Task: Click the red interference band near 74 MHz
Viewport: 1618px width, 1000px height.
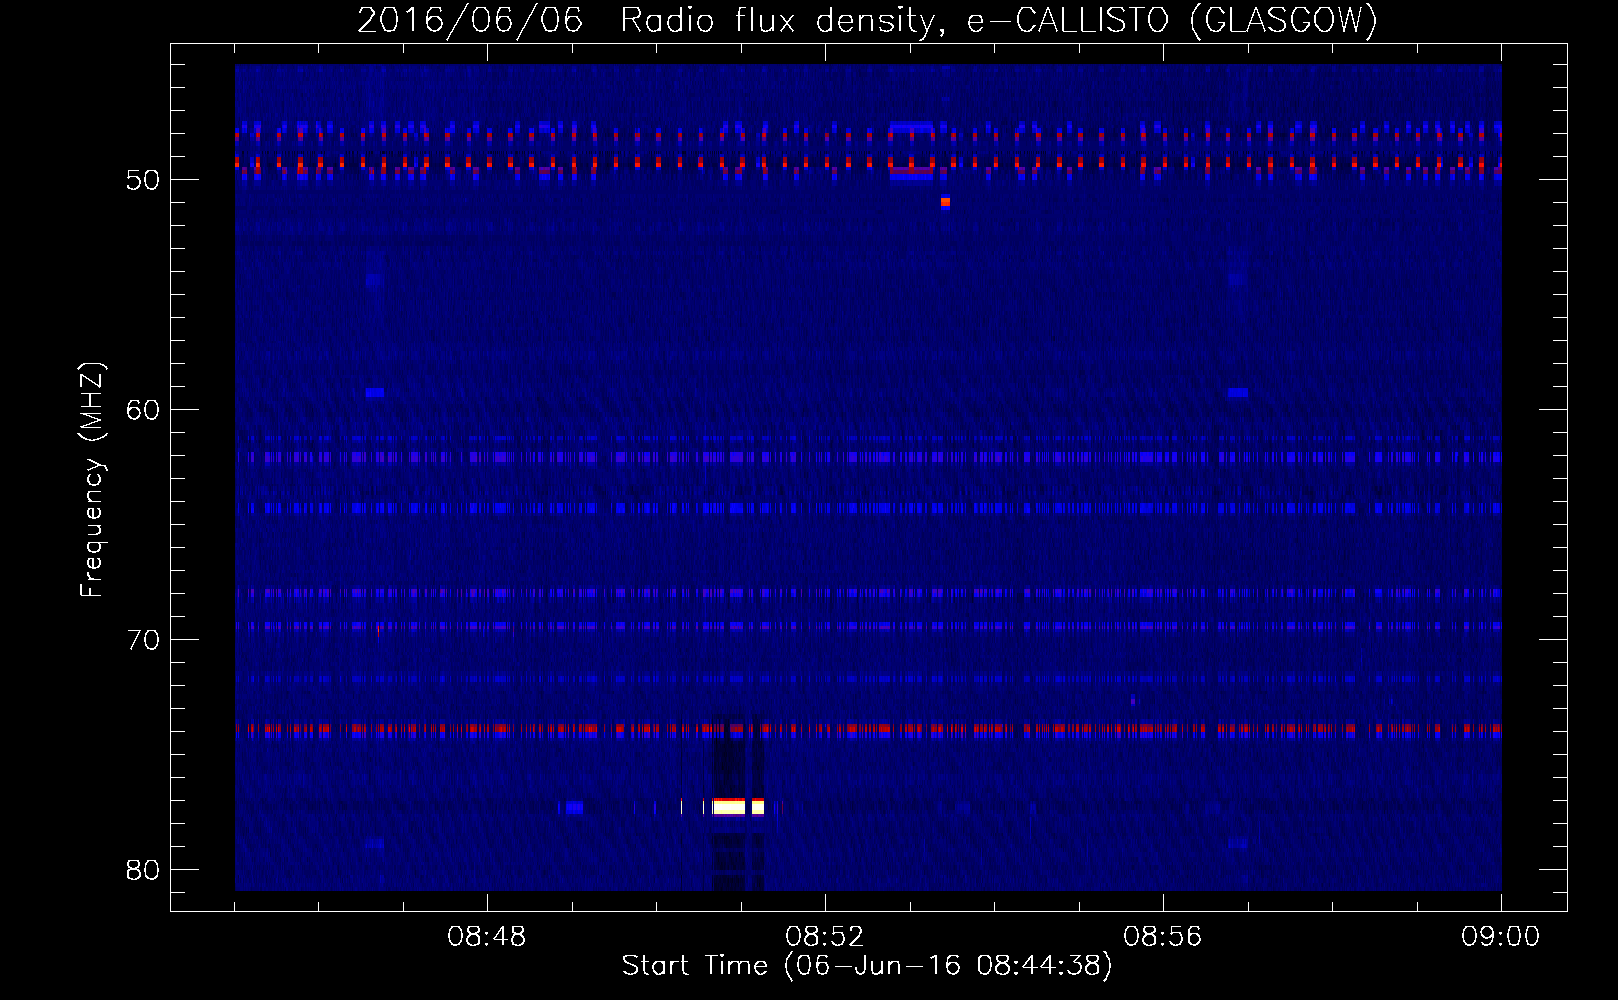Action: coord(868,729)
